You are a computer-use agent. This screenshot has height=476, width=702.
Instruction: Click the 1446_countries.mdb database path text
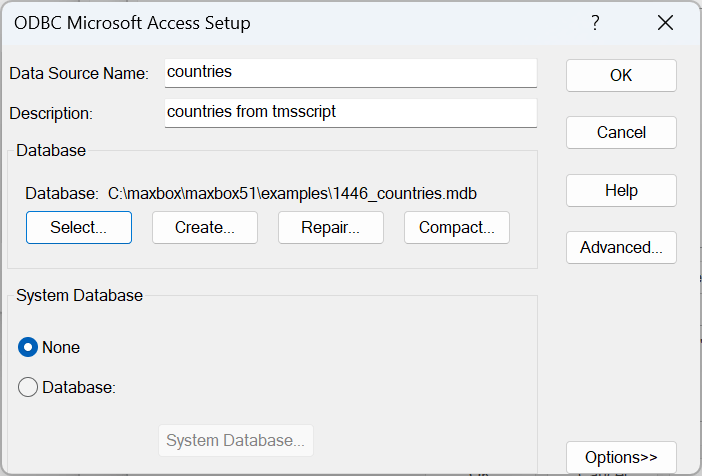298,193
